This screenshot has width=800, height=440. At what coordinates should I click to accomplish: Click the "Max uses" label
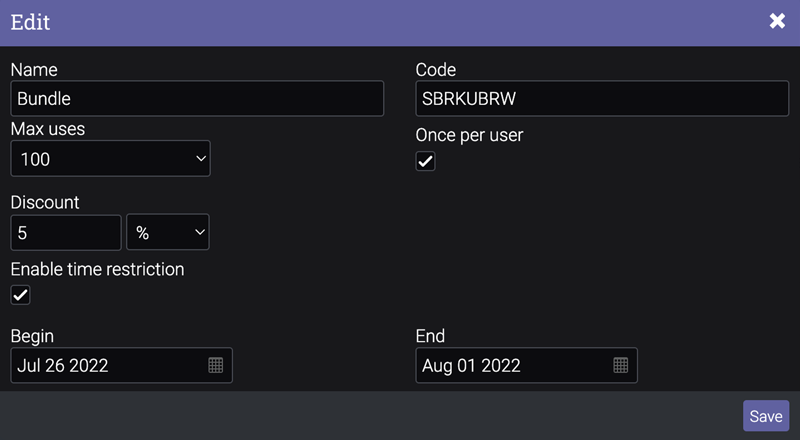[47, 129]
